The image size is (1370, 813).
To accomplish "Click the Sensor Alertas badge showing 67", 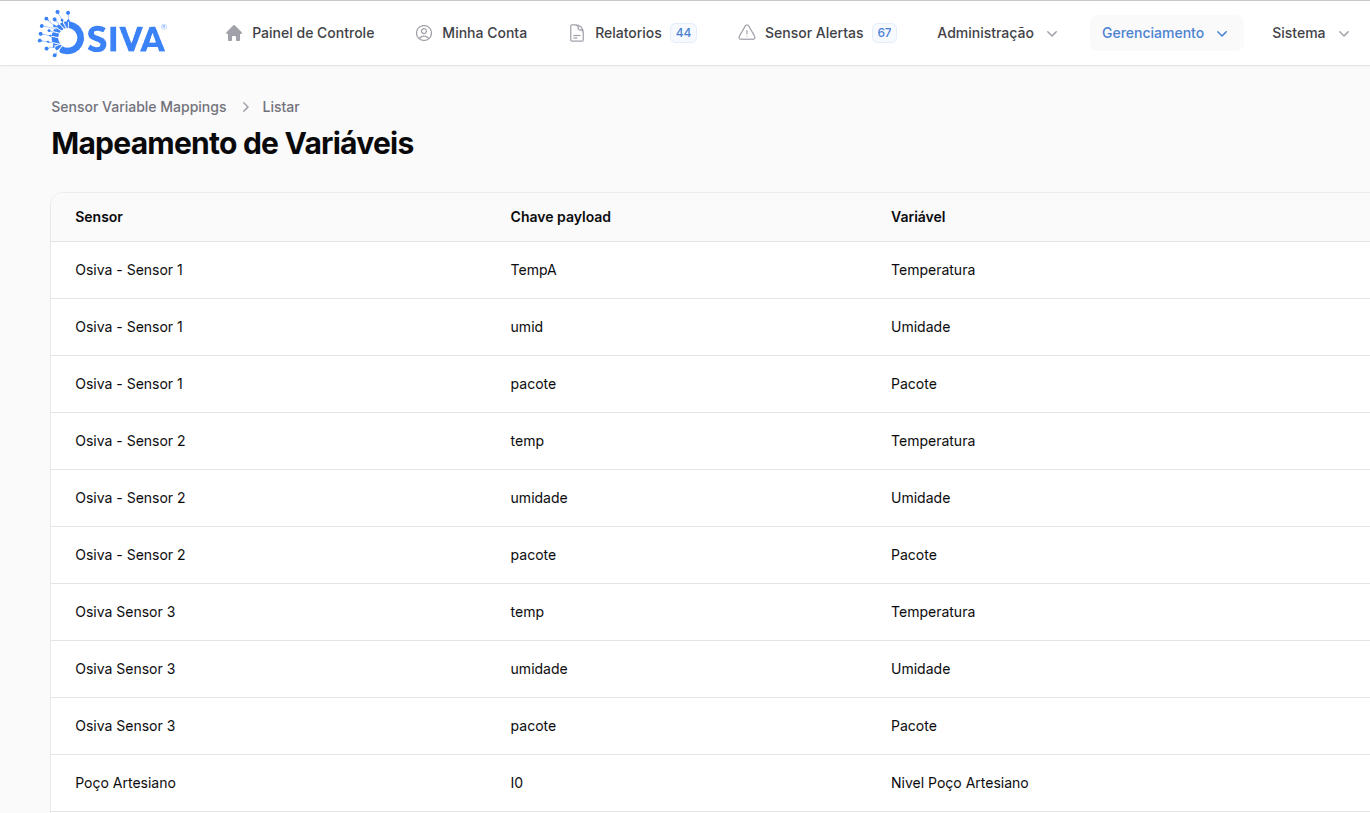I will (884, 33).
